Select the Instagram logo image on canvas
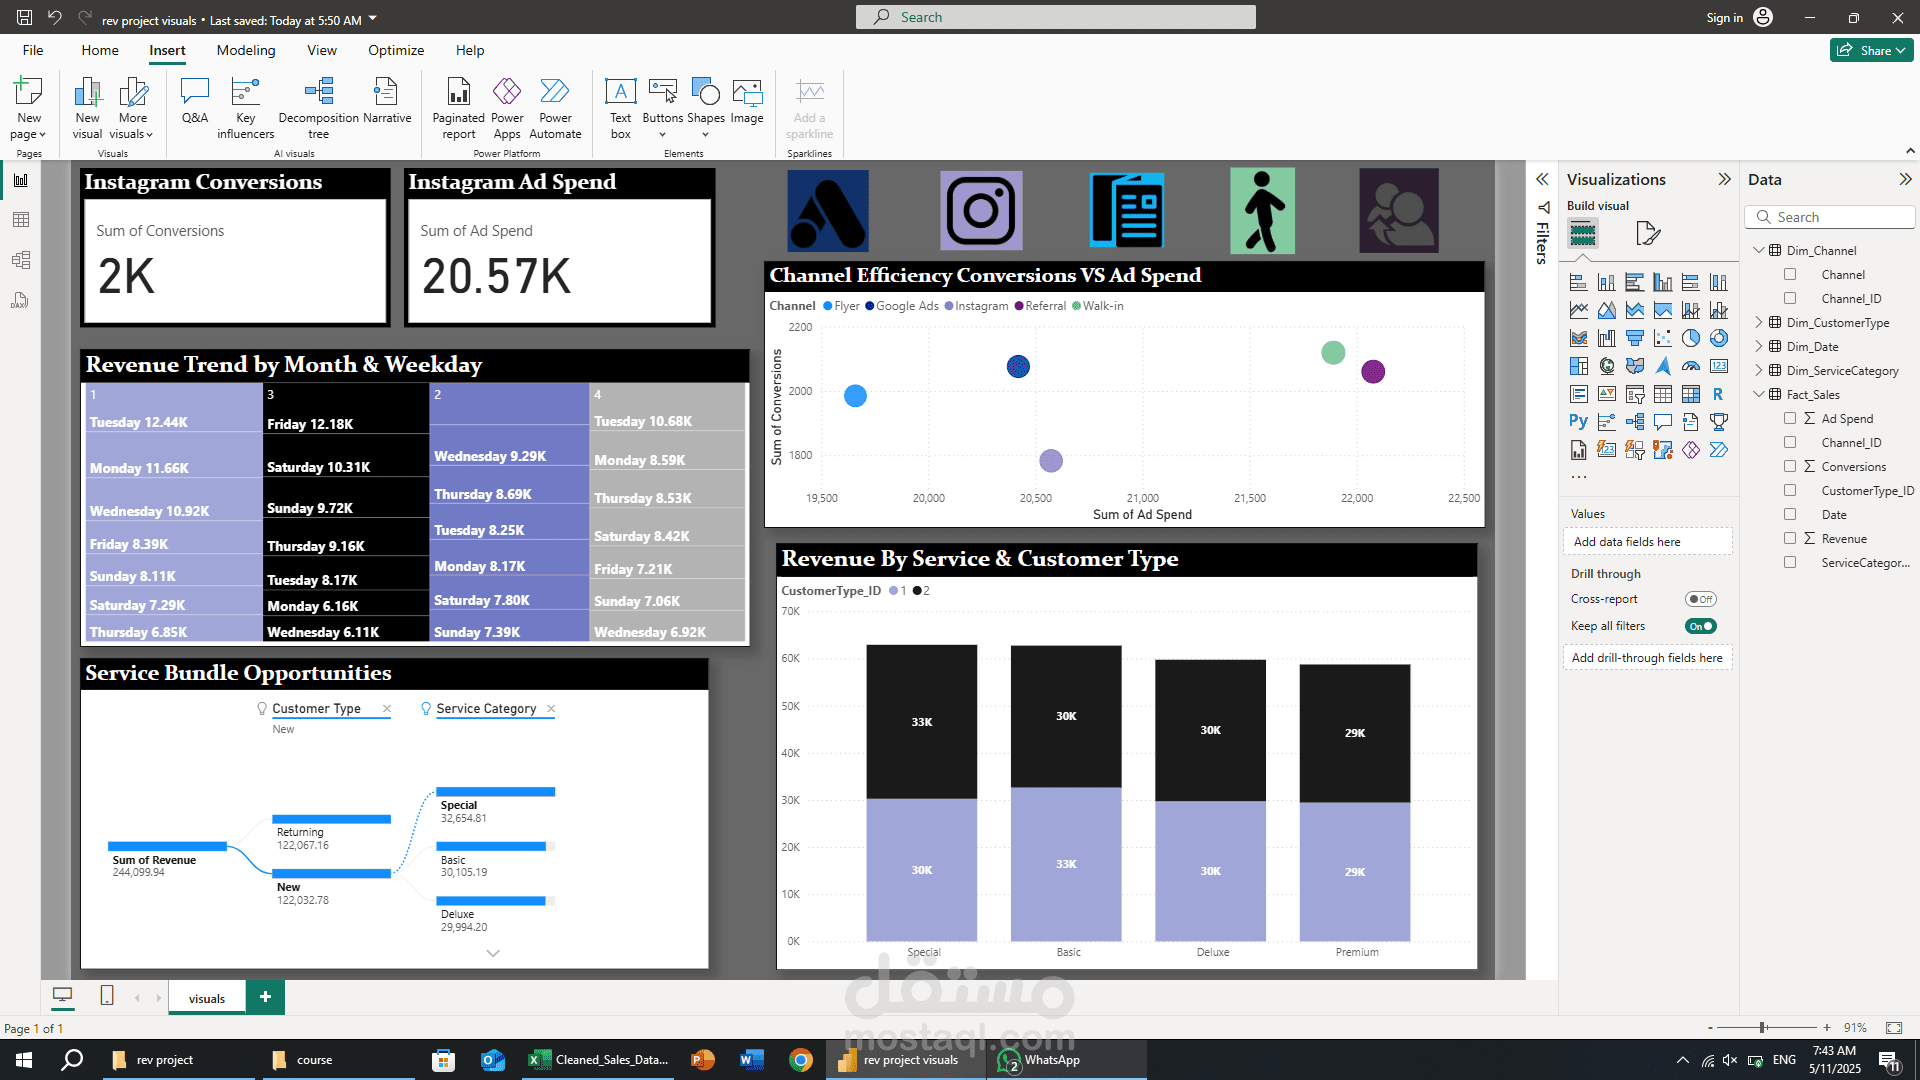The width and height of the screenshot is (1920, 1080). point(981,210)
